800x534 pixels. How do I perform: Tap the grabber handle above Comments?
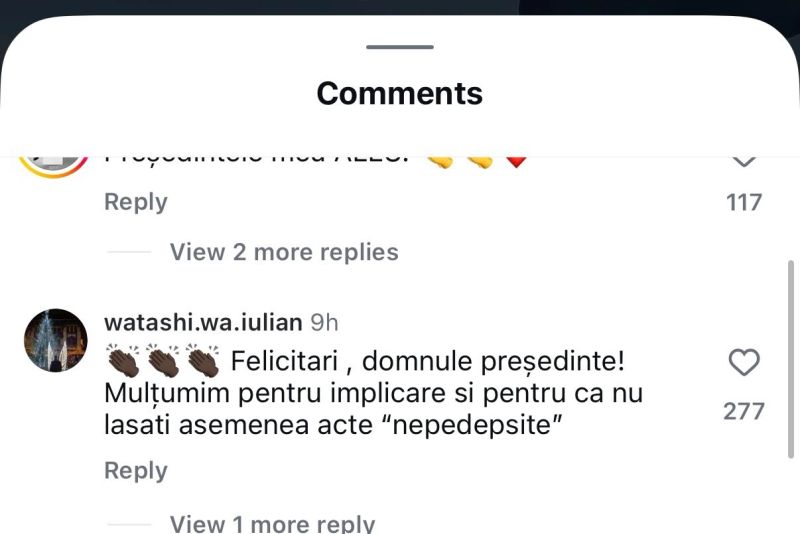pos(400,47)
